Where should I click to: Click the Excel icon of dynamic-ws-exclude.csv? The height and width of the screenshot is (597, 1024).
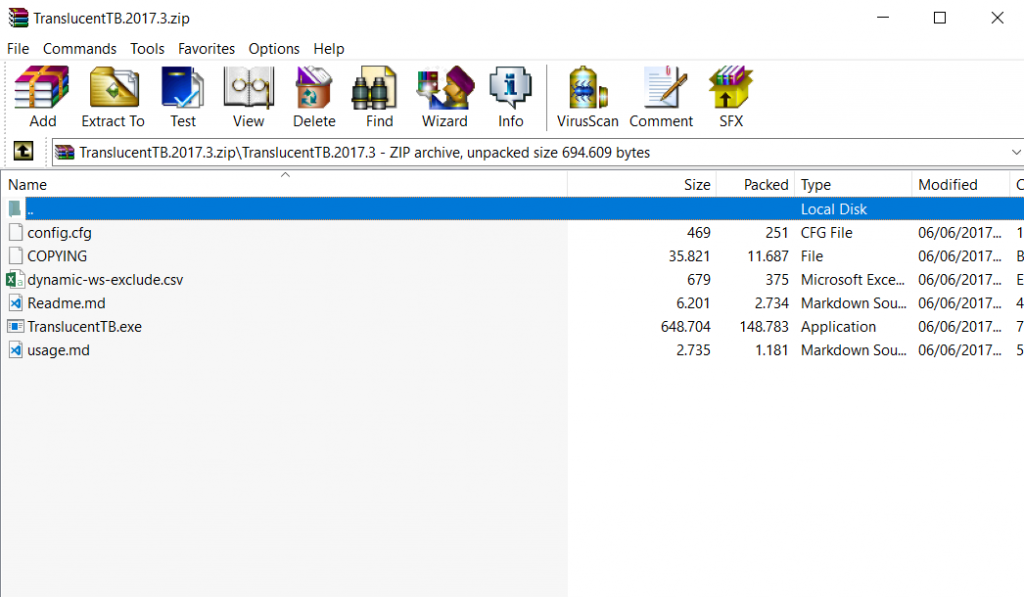pyautogui.click(x=15, y=280)
